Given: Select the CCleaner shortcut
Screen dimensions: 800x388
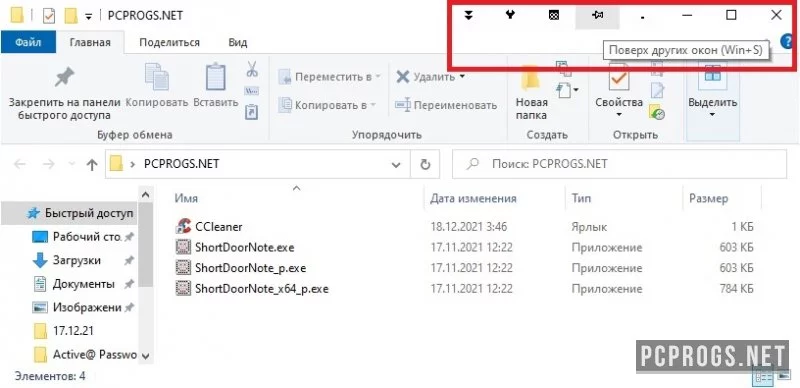Looking at the screenshot, I should tap(218, 227).
